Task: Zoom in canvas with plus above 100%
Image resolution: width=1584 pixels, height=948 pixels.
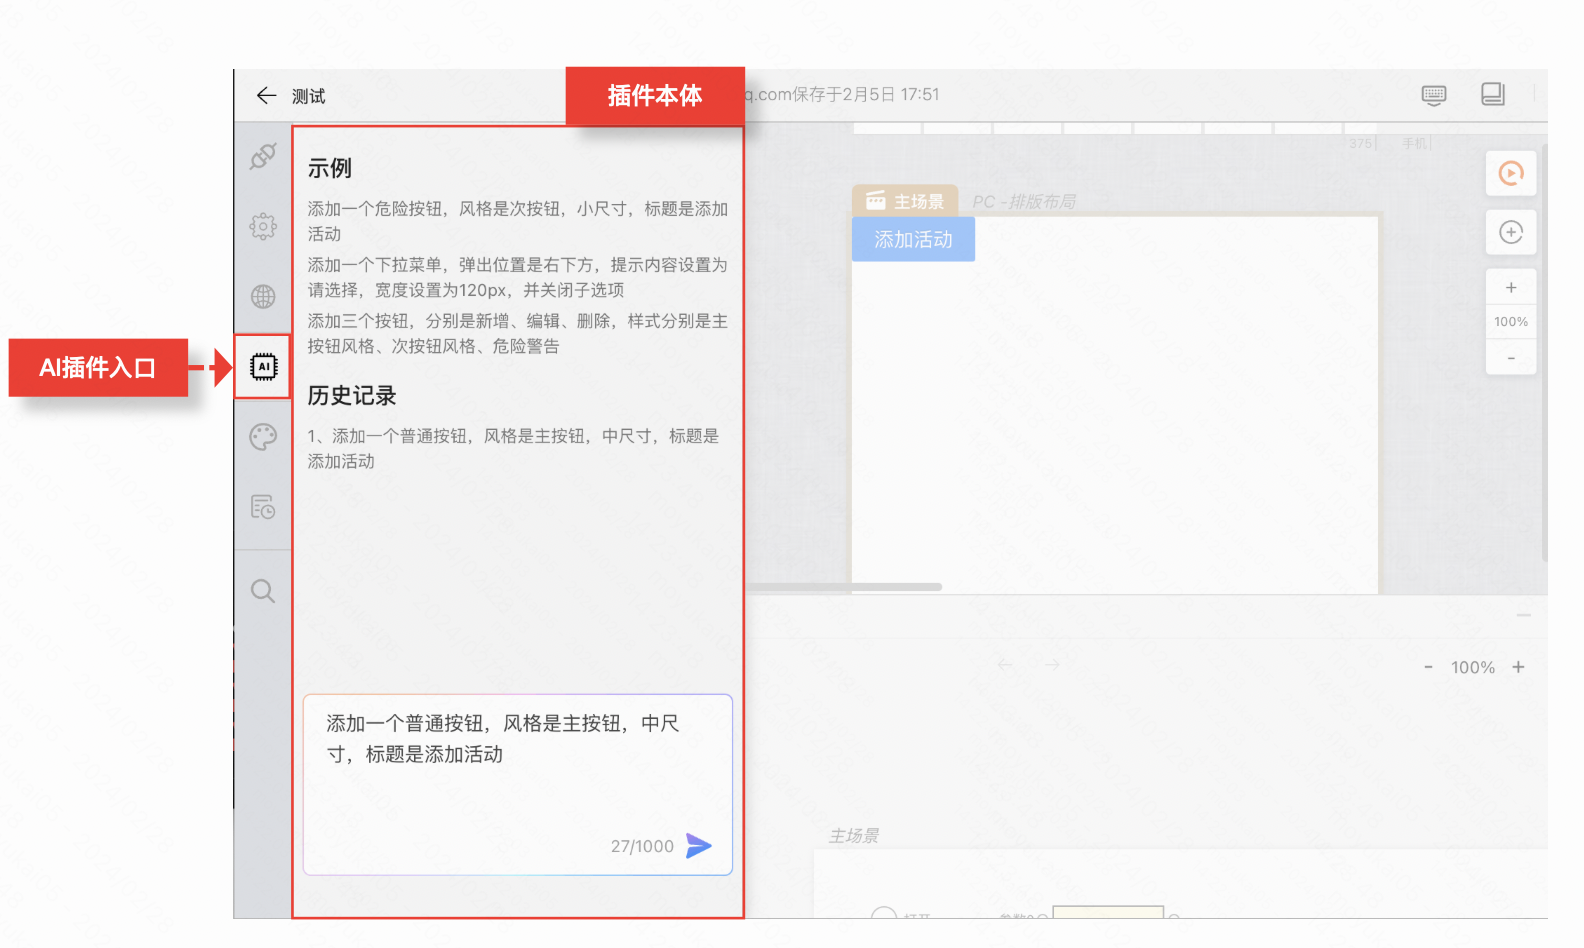Action: (x=1510, y=288)
